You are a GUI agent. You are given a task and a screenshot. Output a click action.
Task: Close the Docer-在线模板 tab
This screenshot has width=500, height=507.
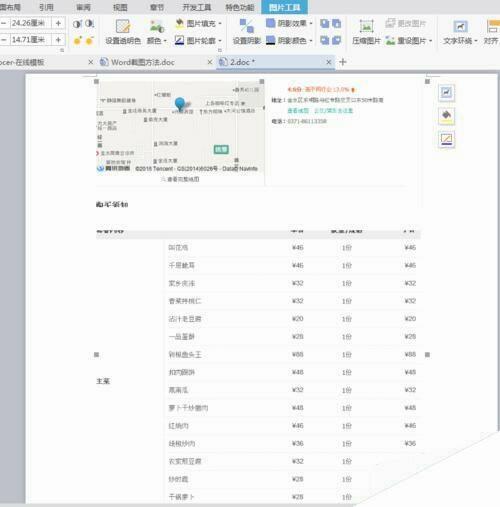pos(91,62)
